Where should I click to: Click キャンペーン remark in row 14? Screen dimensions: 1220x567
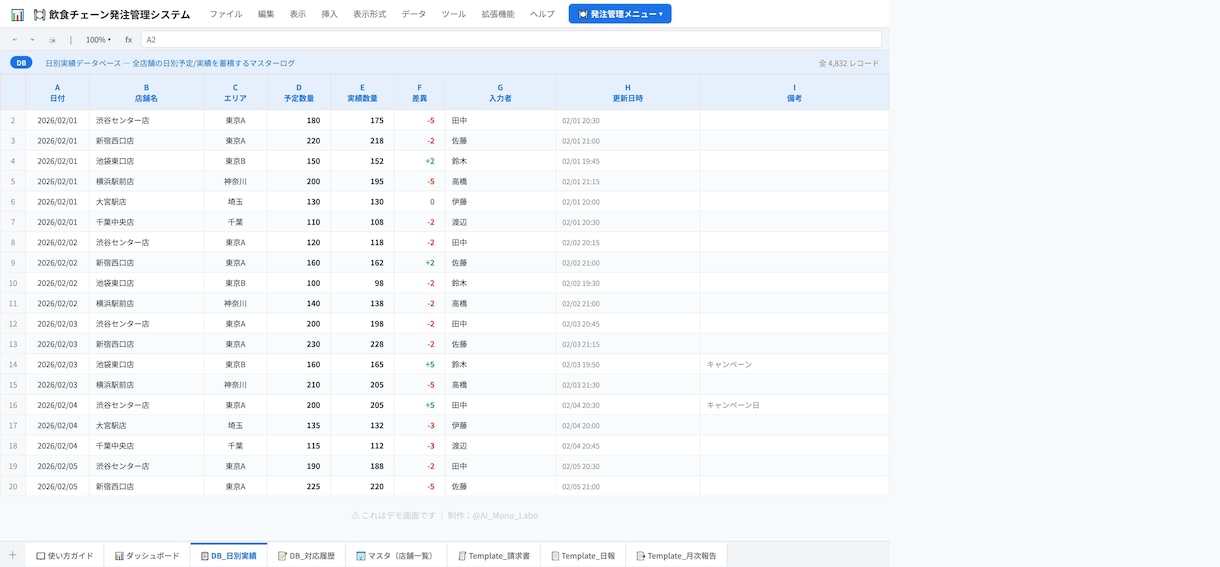pos(795,364)
